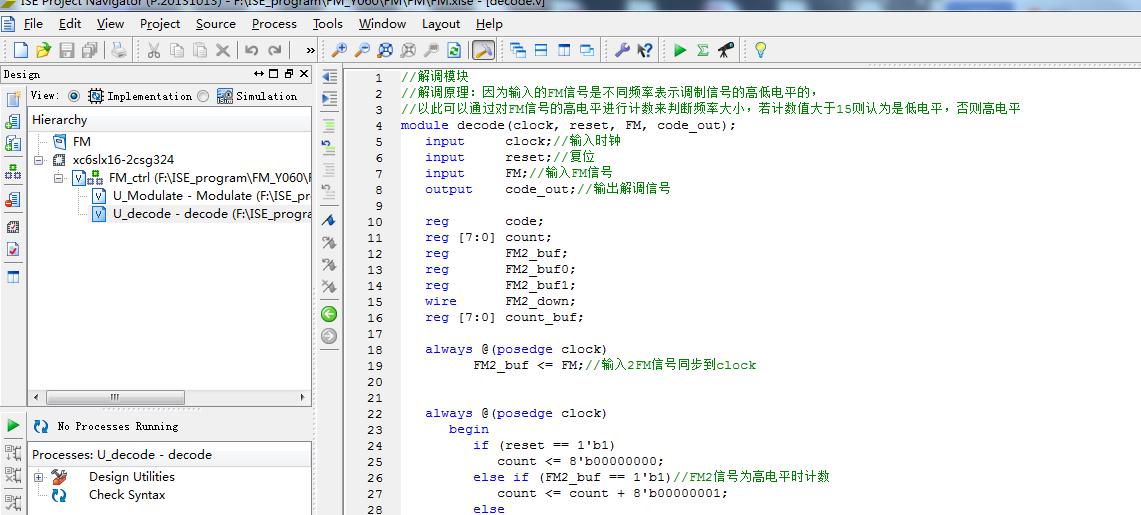Click the green Run process toolbar icon
The width and height of the screenshot is (1141, 515).
click(x=680, y=50)
